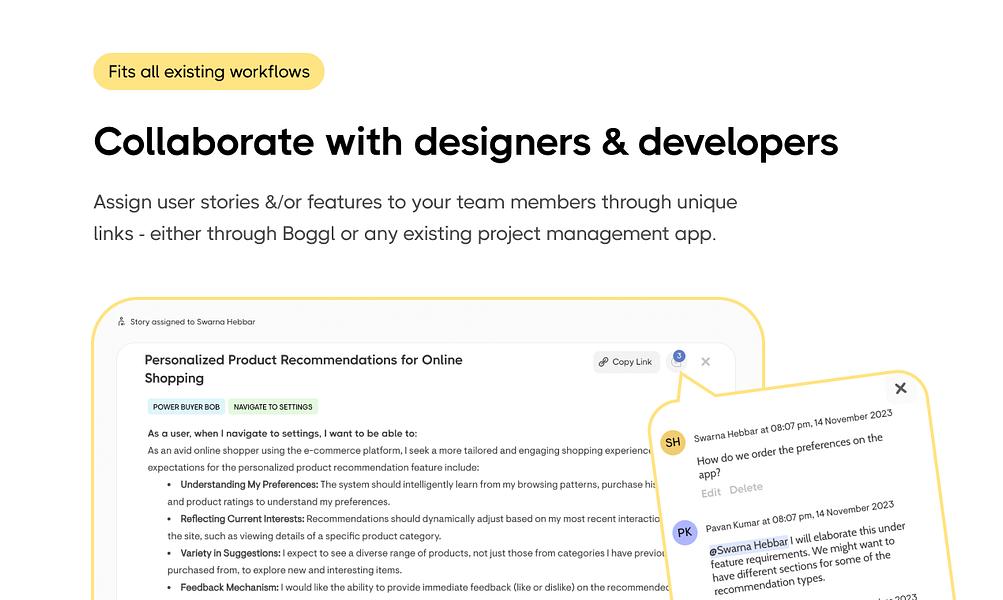The height and width of the screenshot is (600, 1003).
Task: Delete Swarna Hebbar's comment
Action: pyautogui.click(x=746, y=488)
